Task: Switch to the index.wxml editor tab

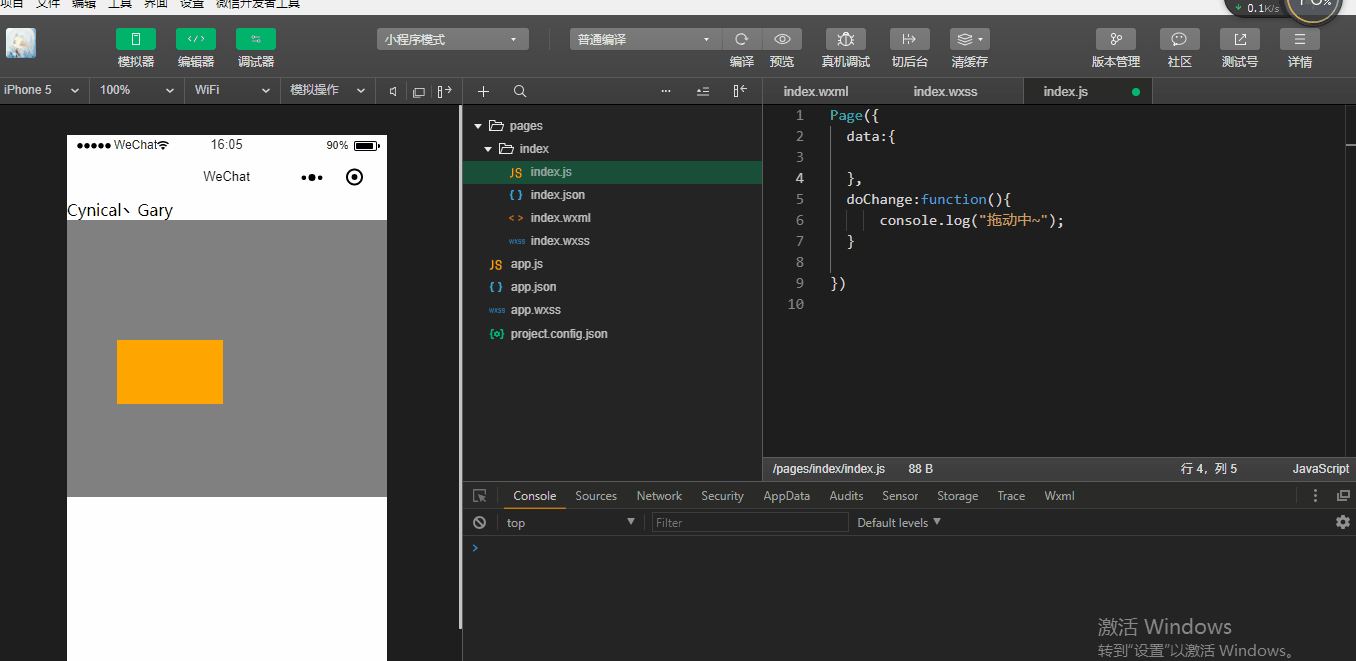Action: [x=816, y=91]
